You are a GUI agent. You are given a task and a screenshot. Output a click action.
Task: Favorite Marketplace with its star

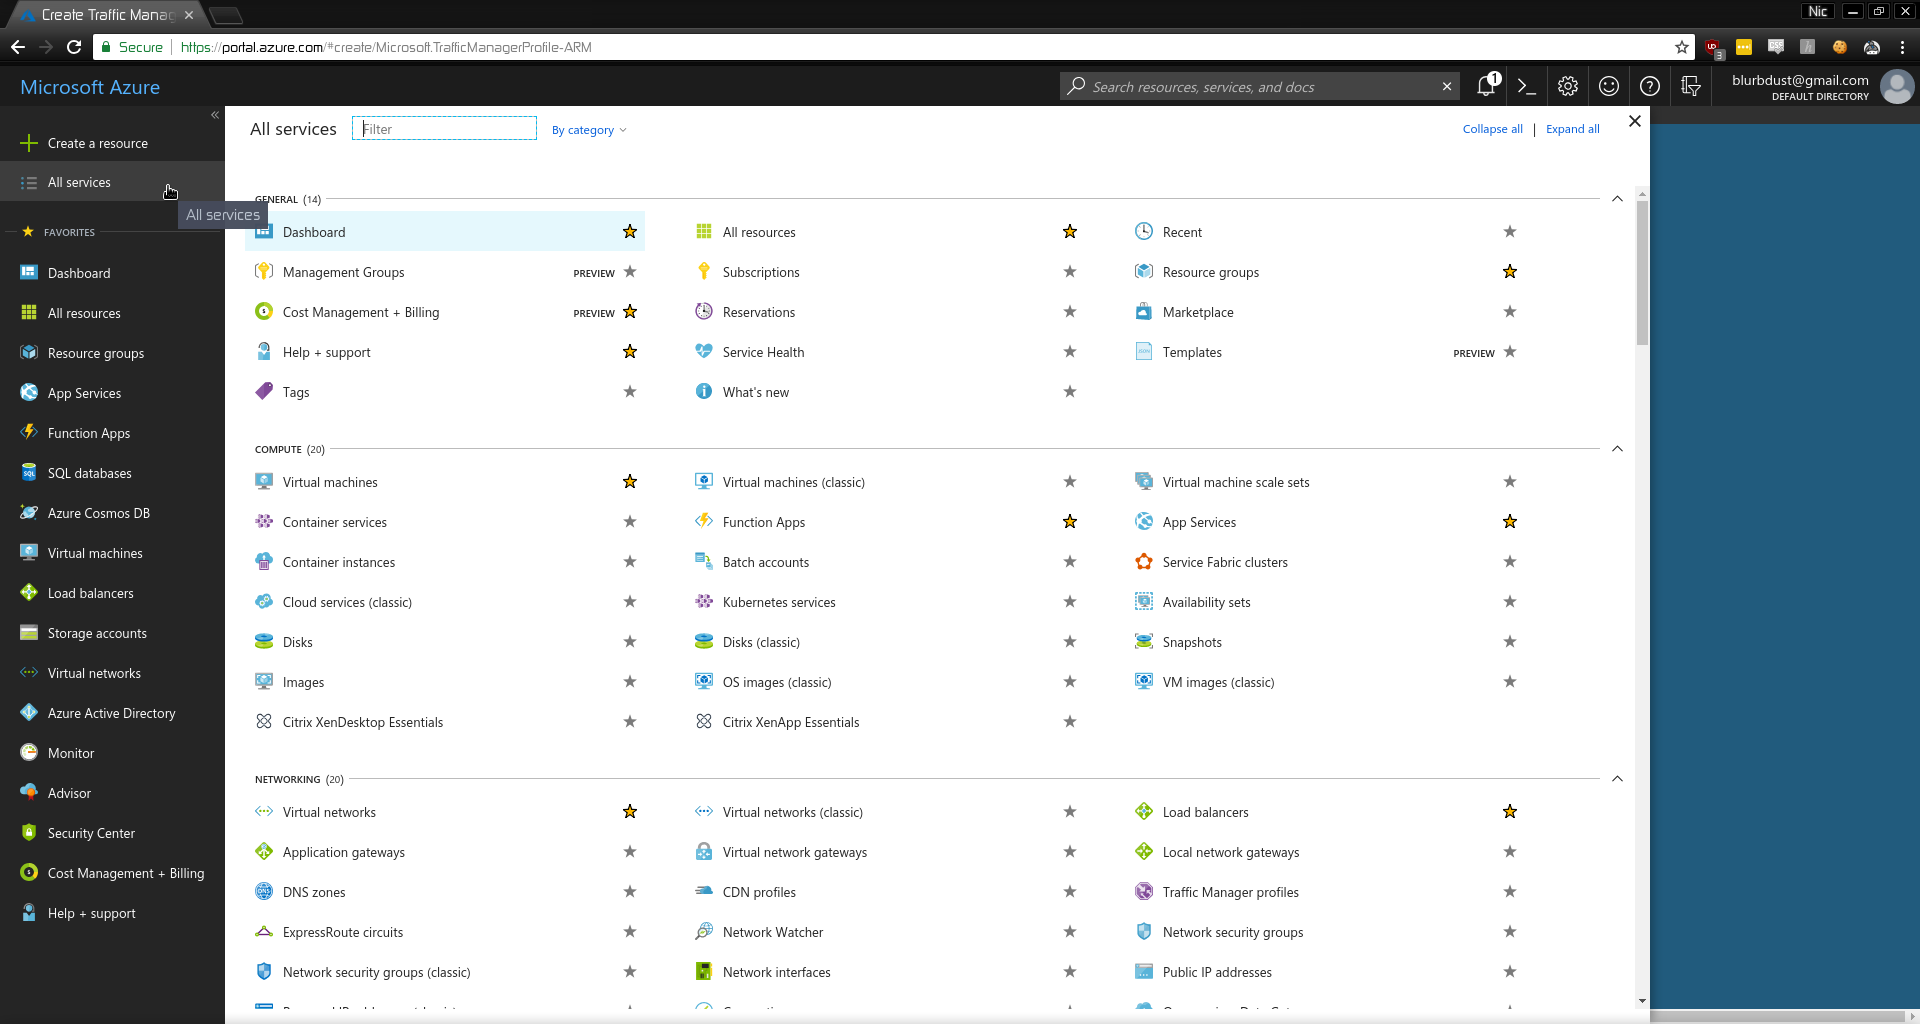pyautogui.click(x=1510, y=311)
